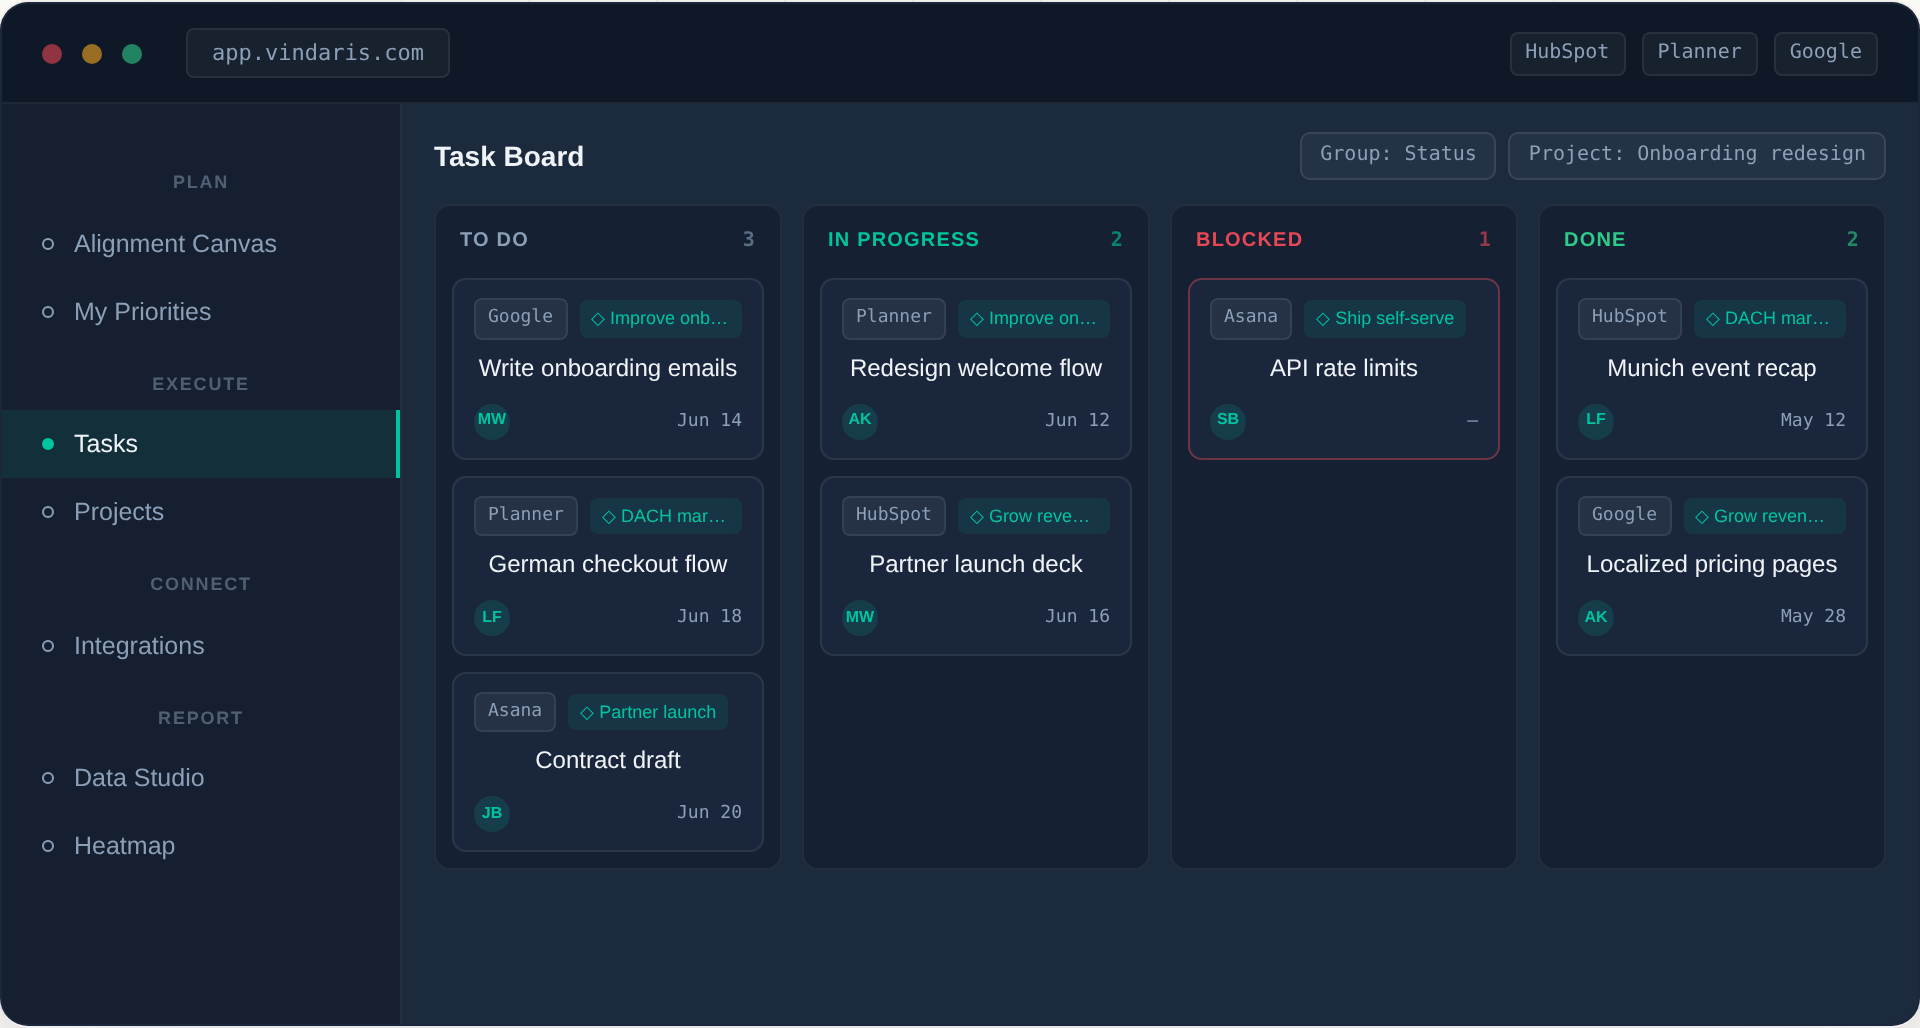Open the MW avatar on Write onboarding emails
This screenshot has height=1028, width=1920.
[492, 420]
